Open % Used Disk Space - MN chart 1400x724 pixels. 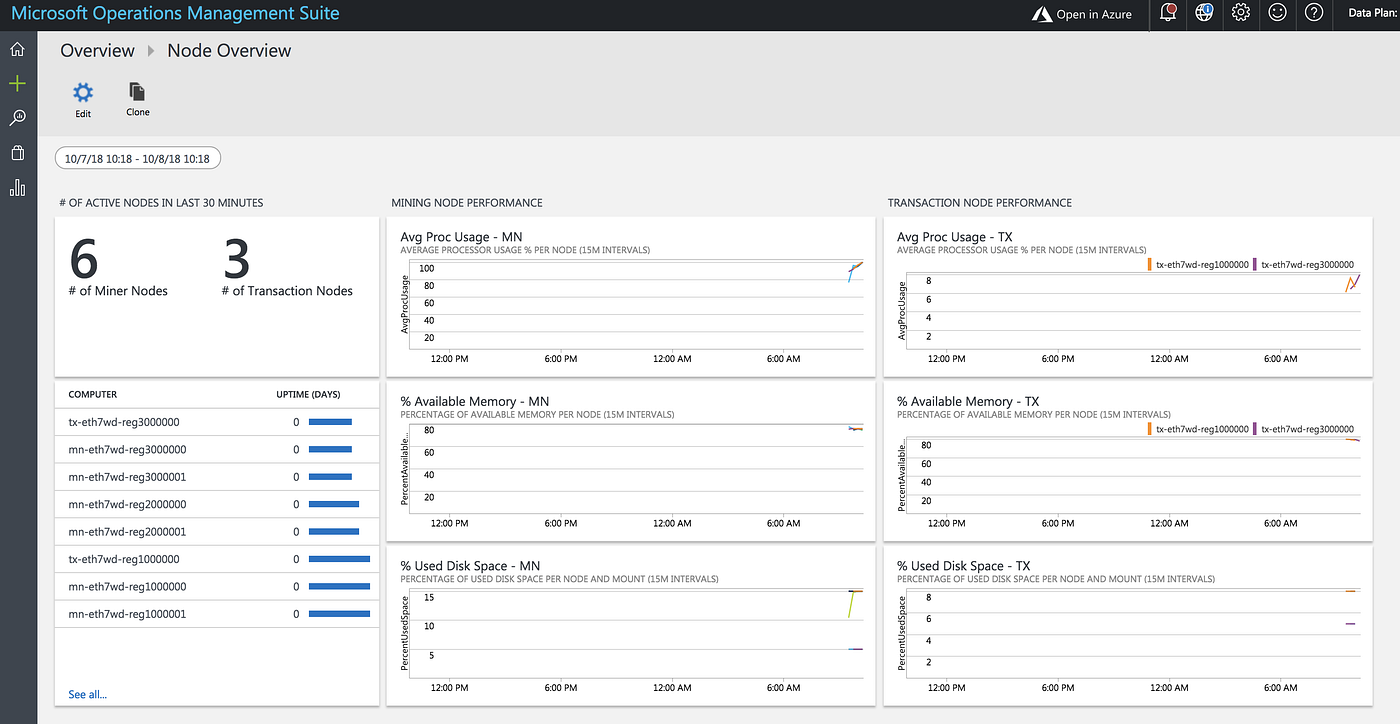[x=633, y=625]
